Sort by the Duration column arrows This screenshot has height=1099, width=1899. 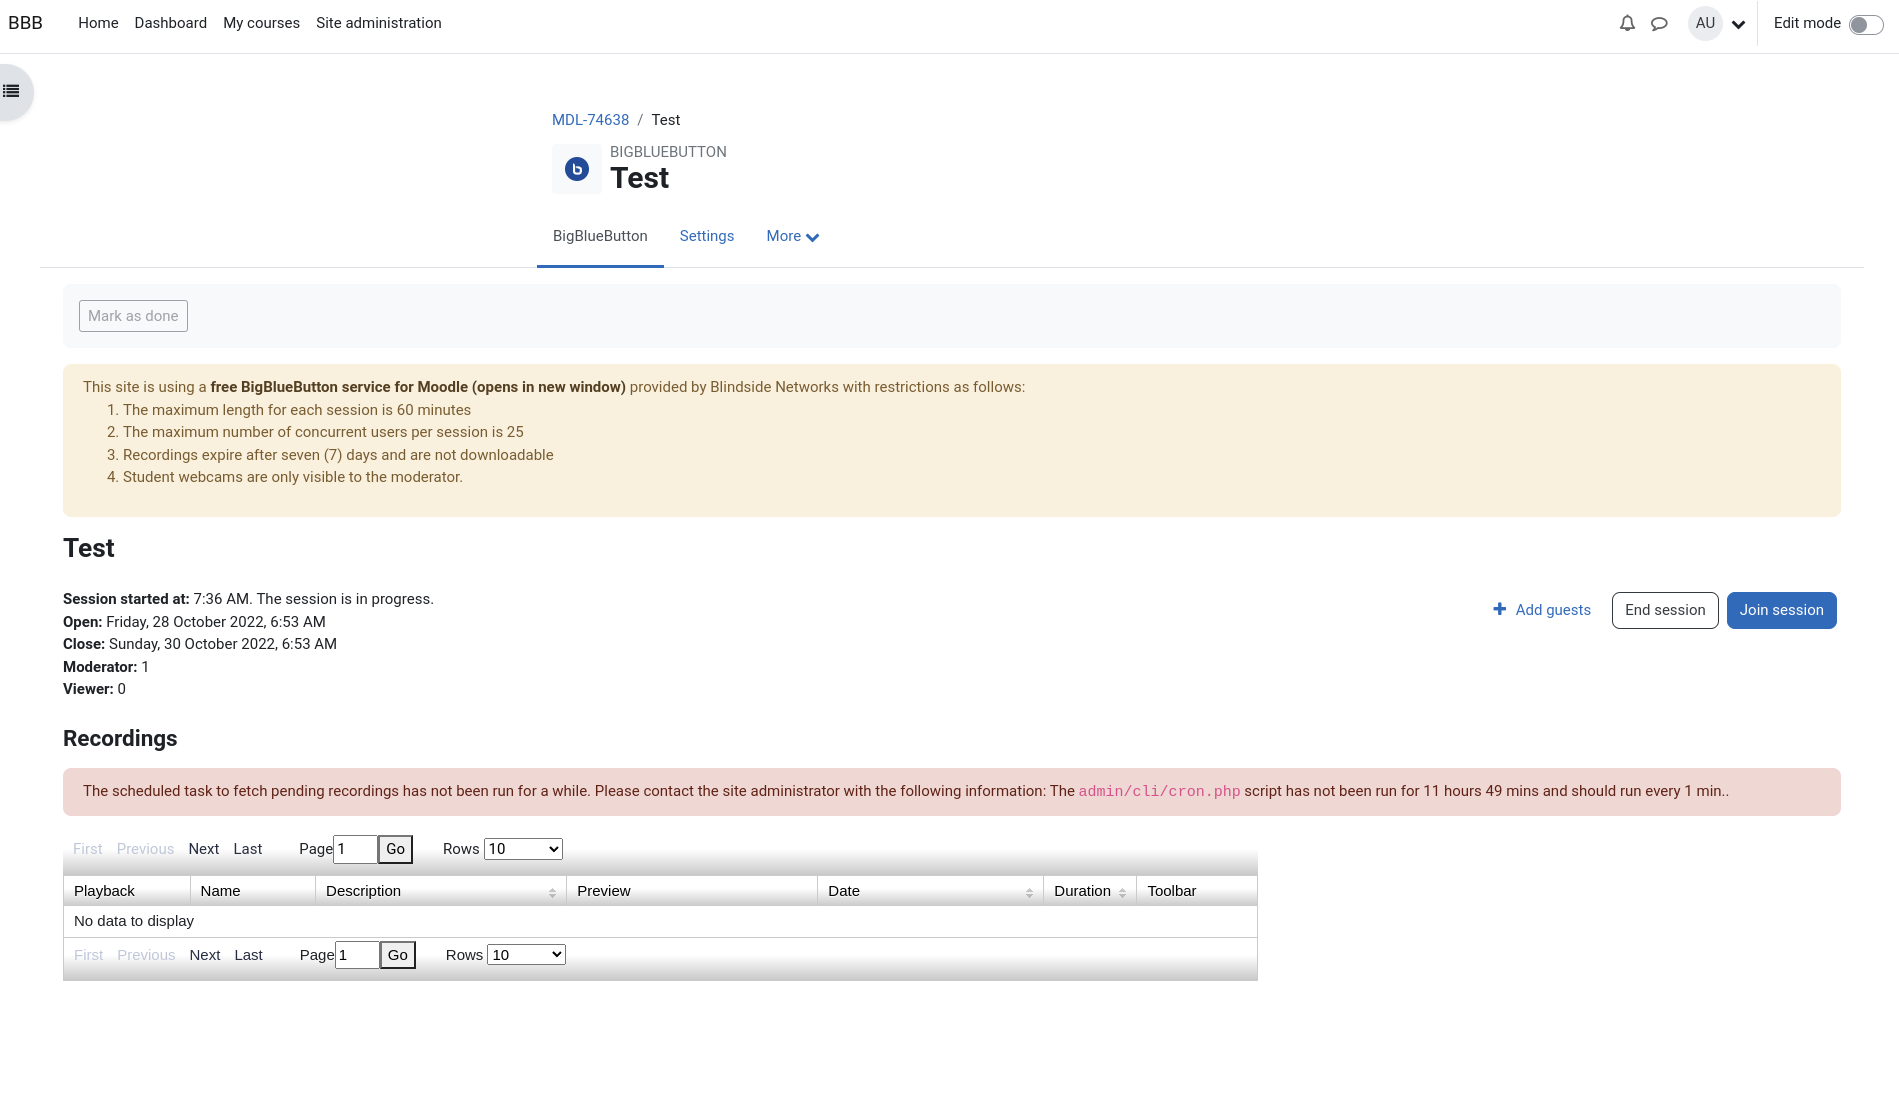tap(1122, 892)
